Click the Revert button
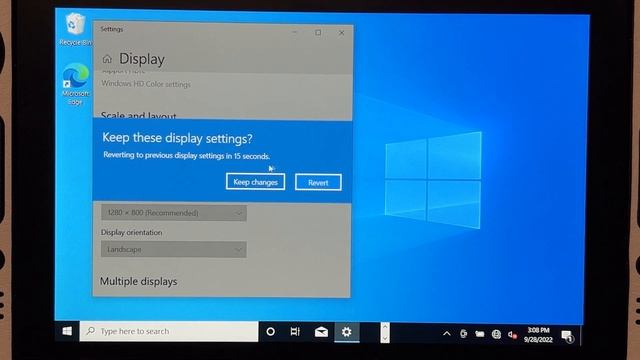 point(318,182)
